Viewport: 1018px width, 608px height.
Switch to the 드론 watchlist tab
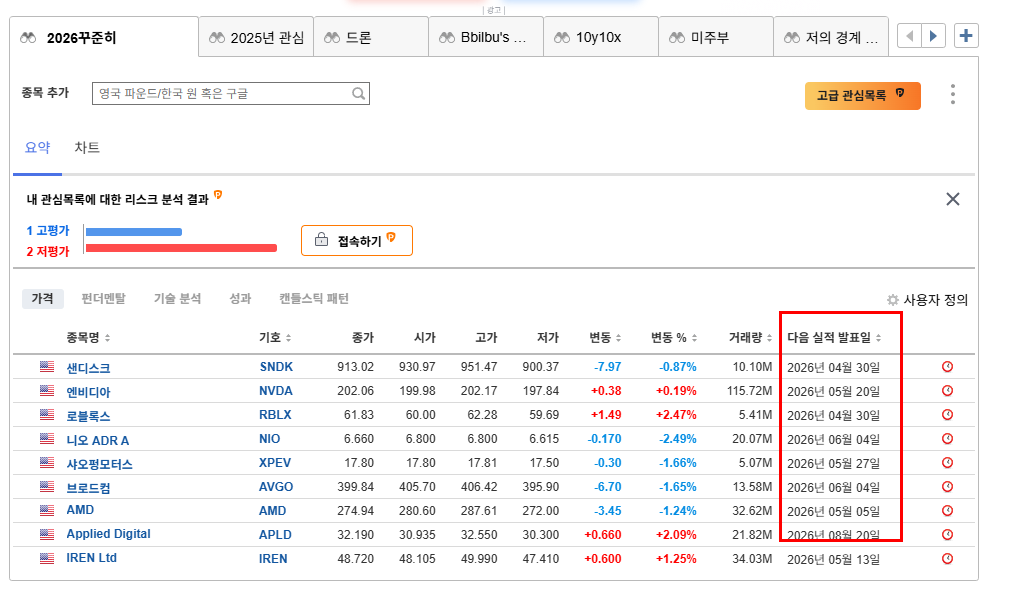pyautogui.click(x=371, y=38)
